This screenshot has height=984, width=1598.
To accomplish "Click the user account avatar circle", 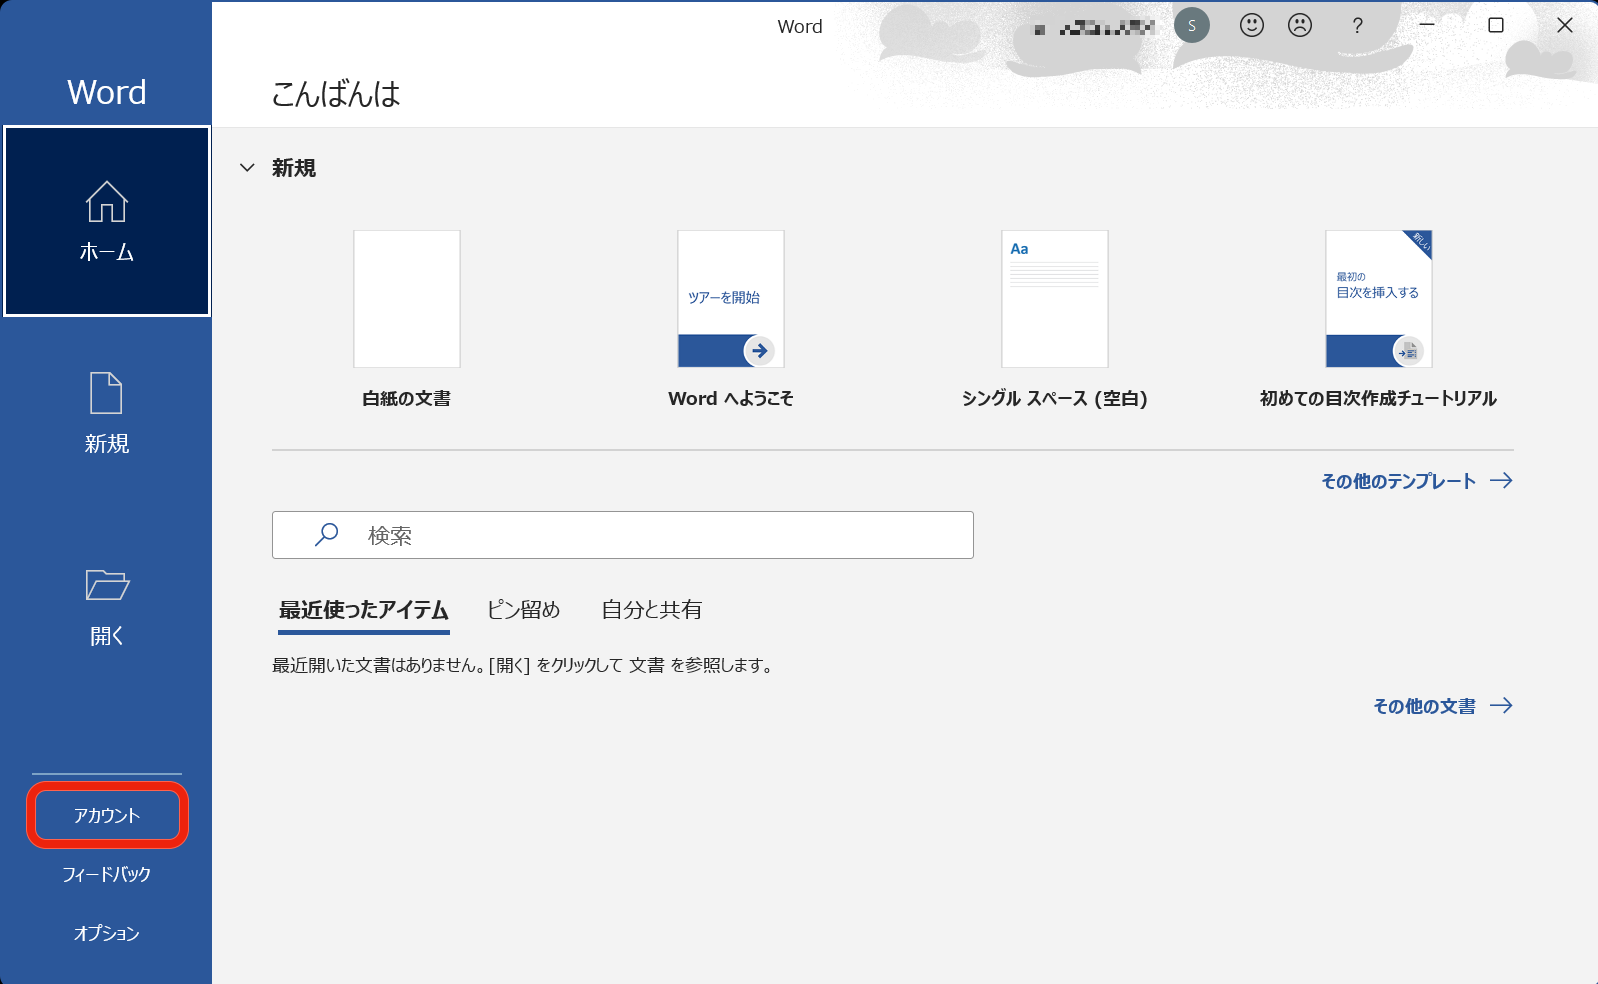I will [1191, 26].
